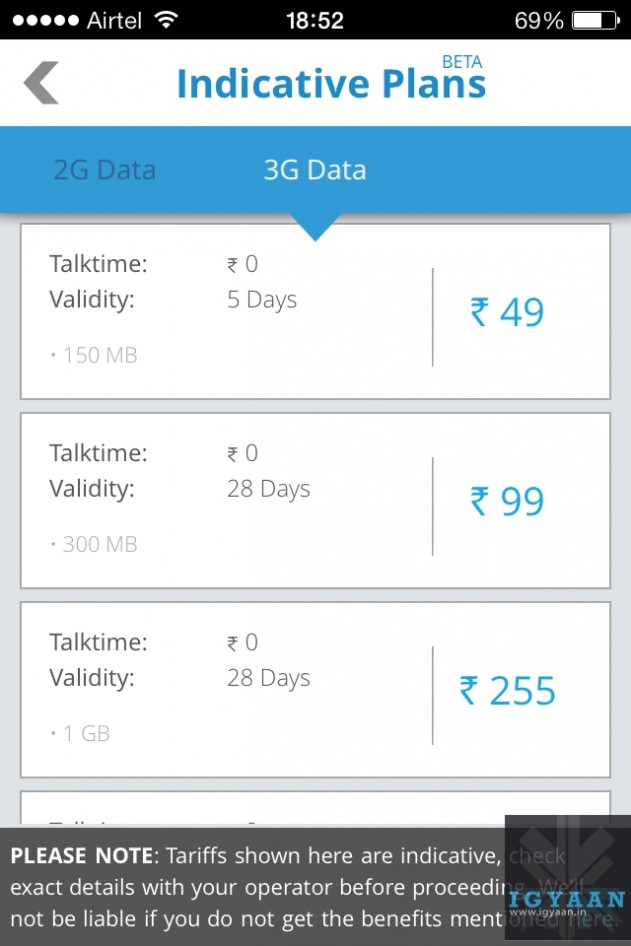Tap the BETA label
The image size is (631, 946).
click(462, 62)
